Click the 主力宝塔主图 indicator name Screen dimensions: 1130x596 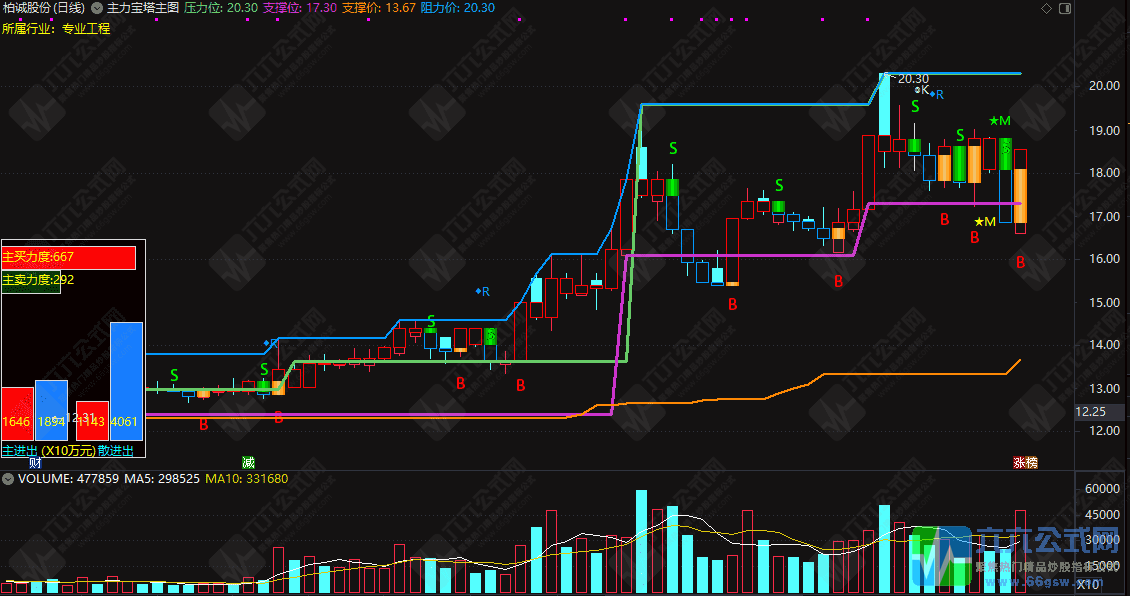coord(143,8)
